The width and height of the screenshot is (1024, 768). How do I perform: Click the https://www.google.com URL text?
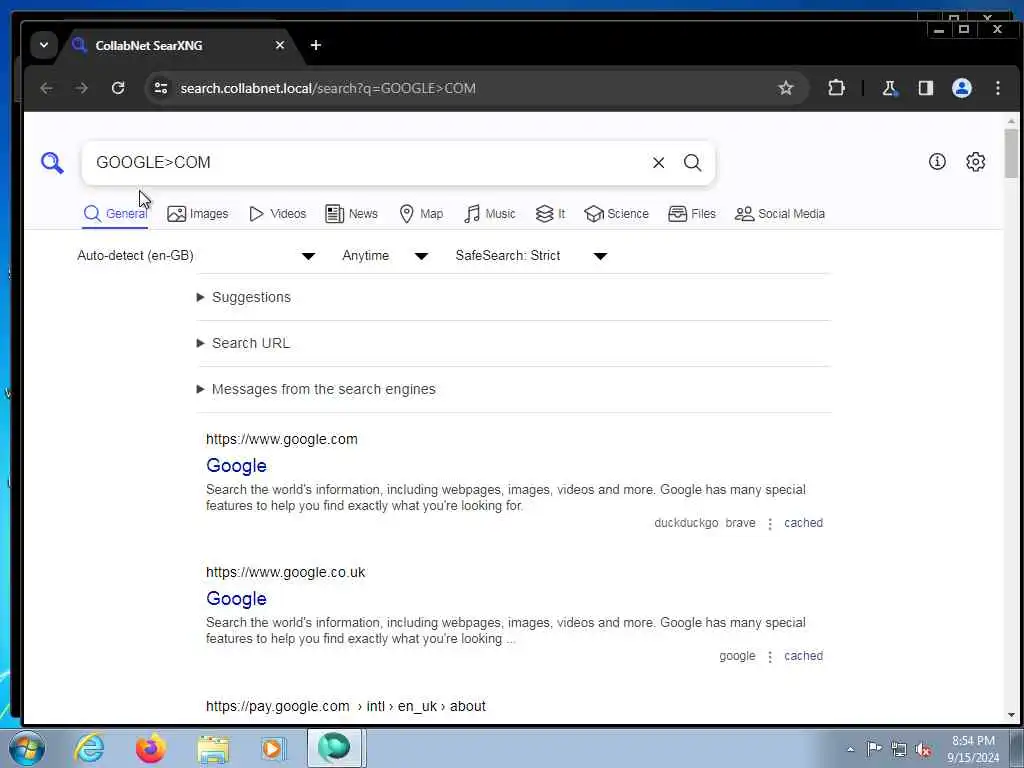pyautogui.click(x=281, y=440)
